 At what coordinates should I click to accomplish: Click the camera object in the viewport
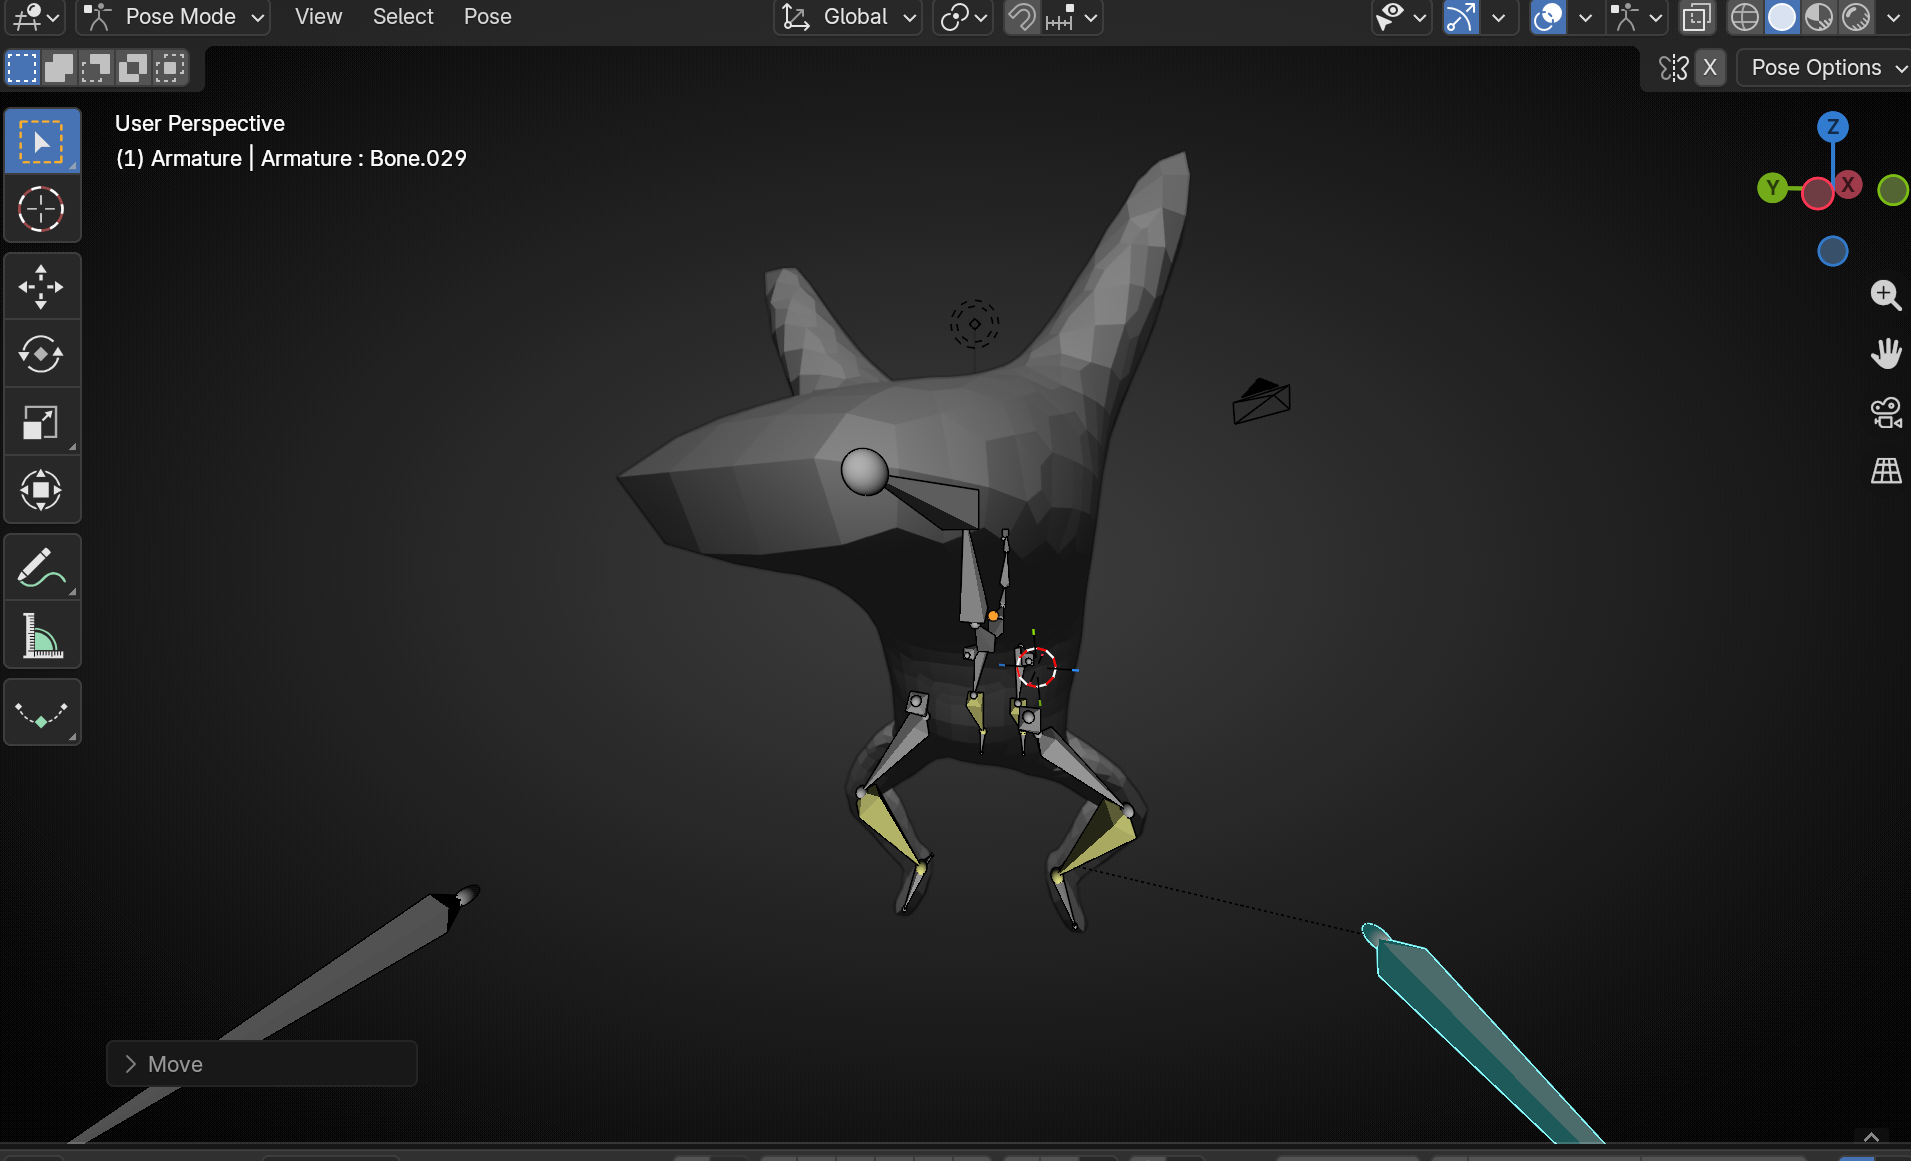click(1261, 401)
